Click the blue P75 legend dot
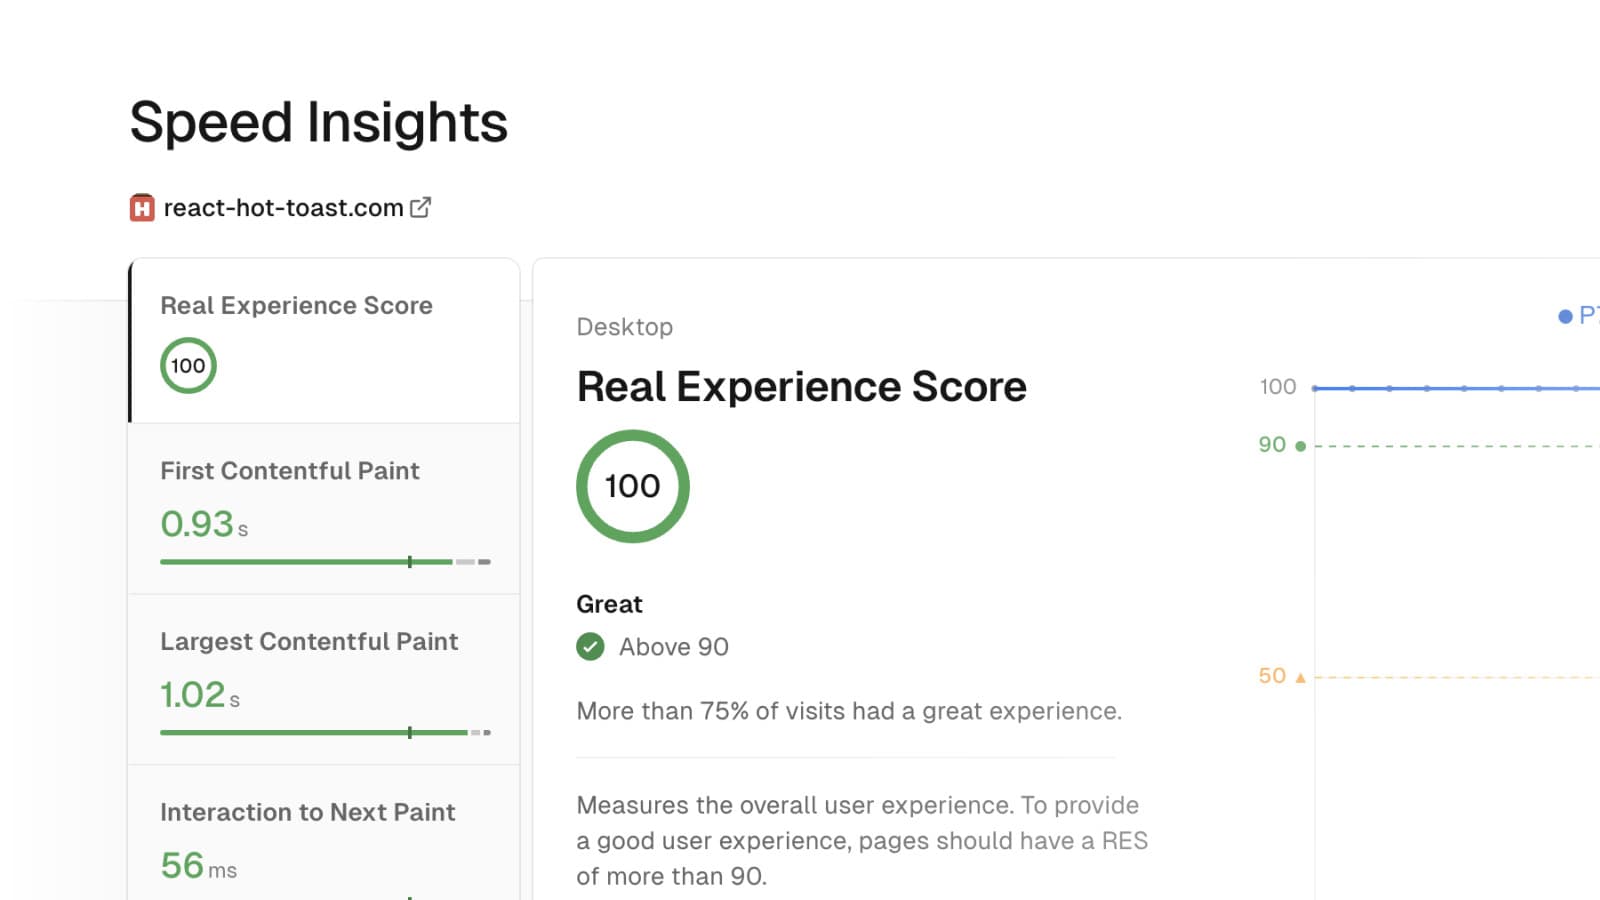Screen dimensions: 1600x900 1565,317
